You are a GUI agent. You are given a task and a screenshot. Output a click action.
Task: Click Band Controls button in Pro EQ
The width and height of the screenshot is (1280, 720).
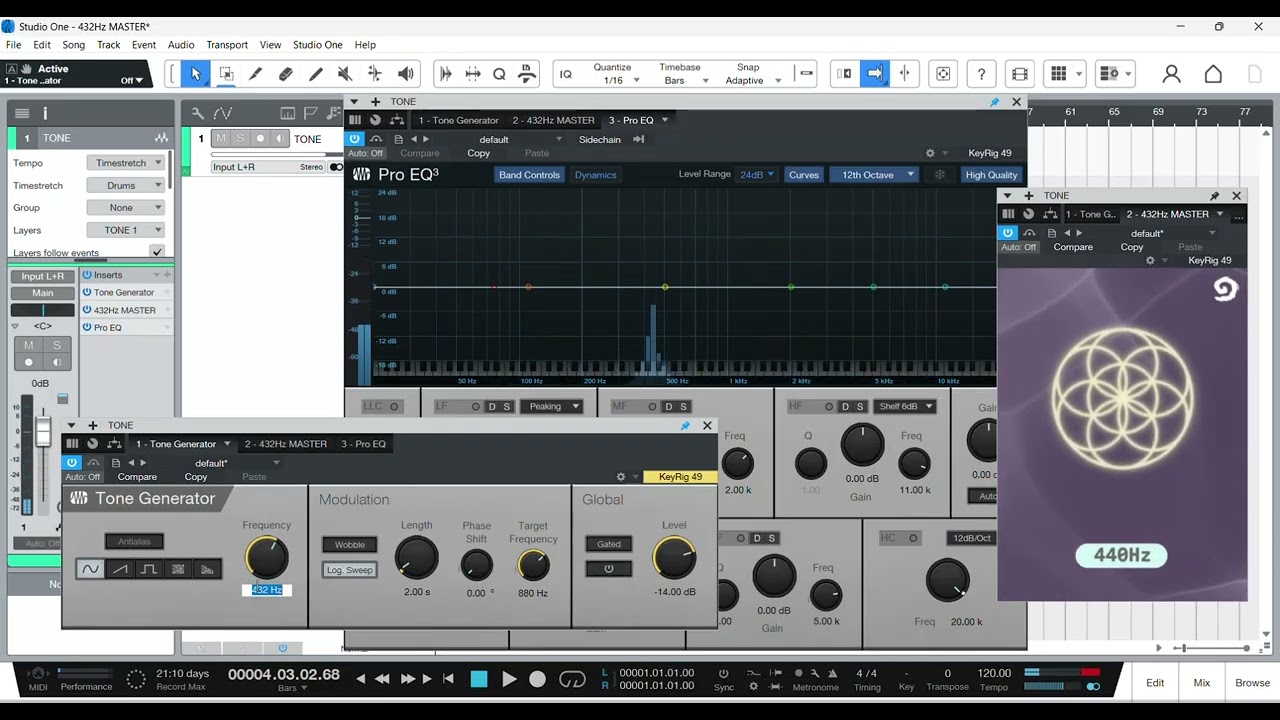coord(529,175)
